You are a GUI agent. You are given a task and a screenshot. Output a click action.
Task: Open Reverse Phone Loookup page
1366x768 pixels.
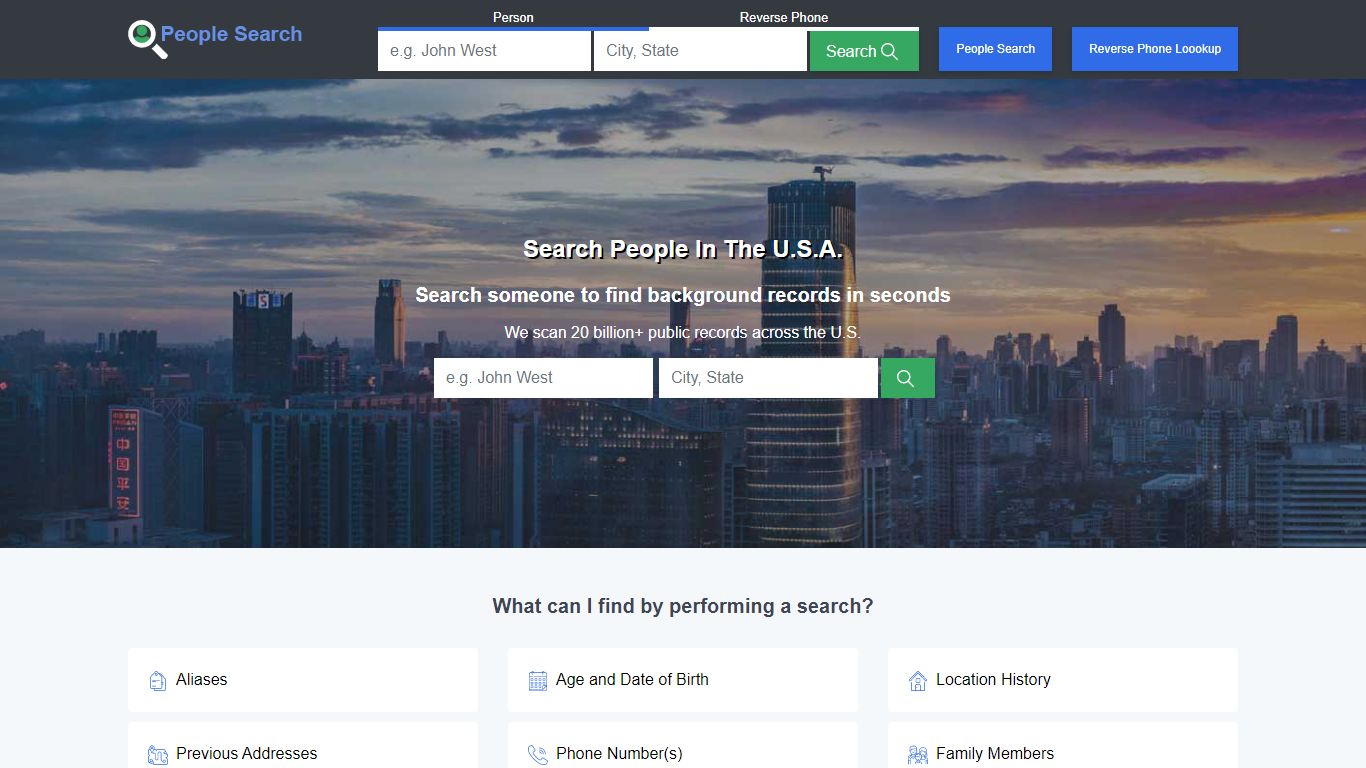click(x=1154, y=48)
